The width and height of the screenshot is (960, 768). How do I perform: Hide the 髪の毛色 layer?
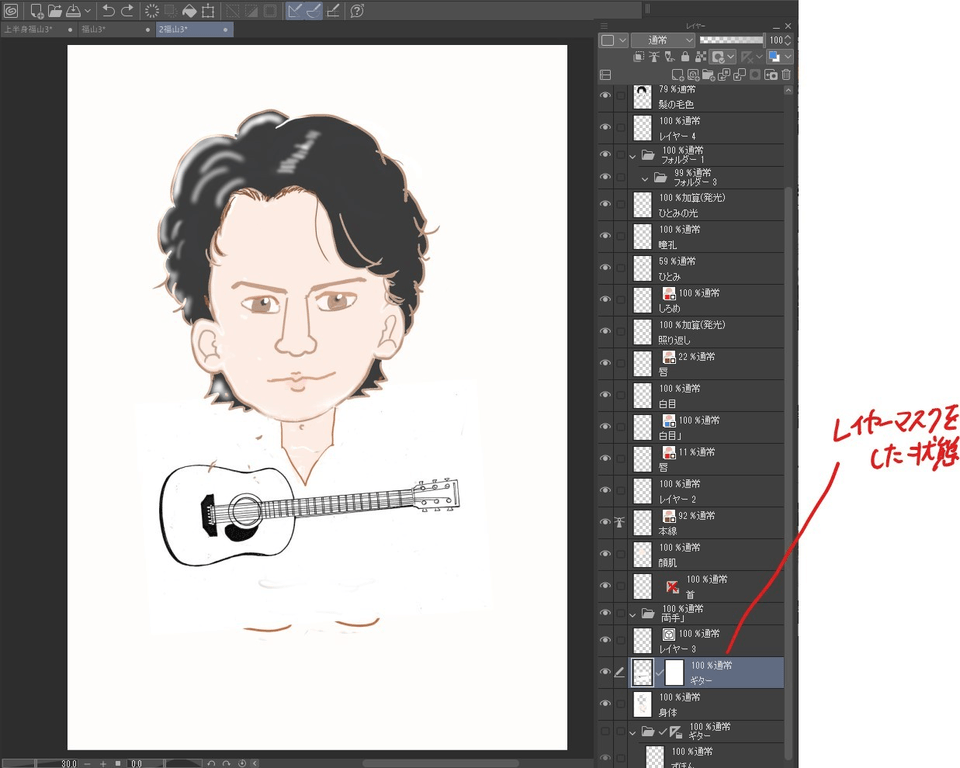606,96
